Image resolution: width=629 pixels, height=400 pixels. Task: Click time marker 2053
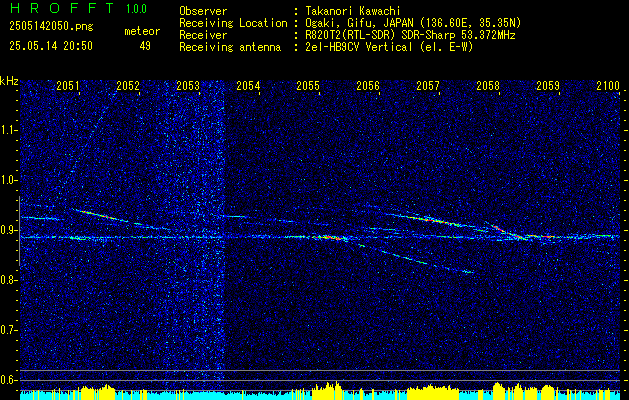pyautogui.click(x=188, y=86)
